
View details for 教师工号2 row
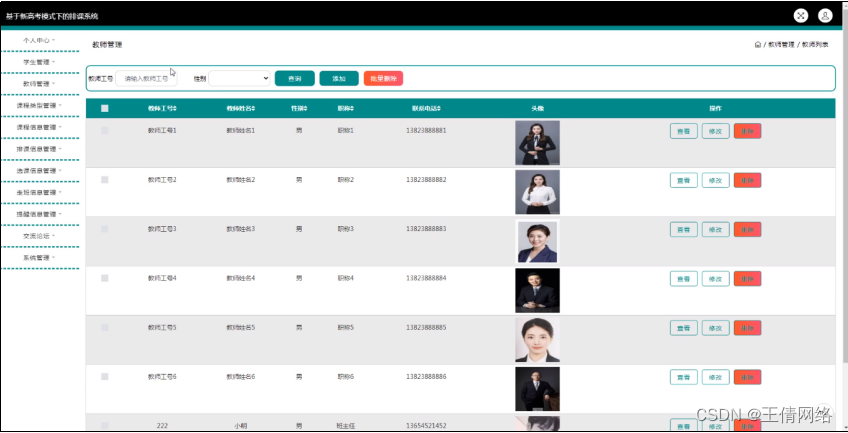[684, 180]
